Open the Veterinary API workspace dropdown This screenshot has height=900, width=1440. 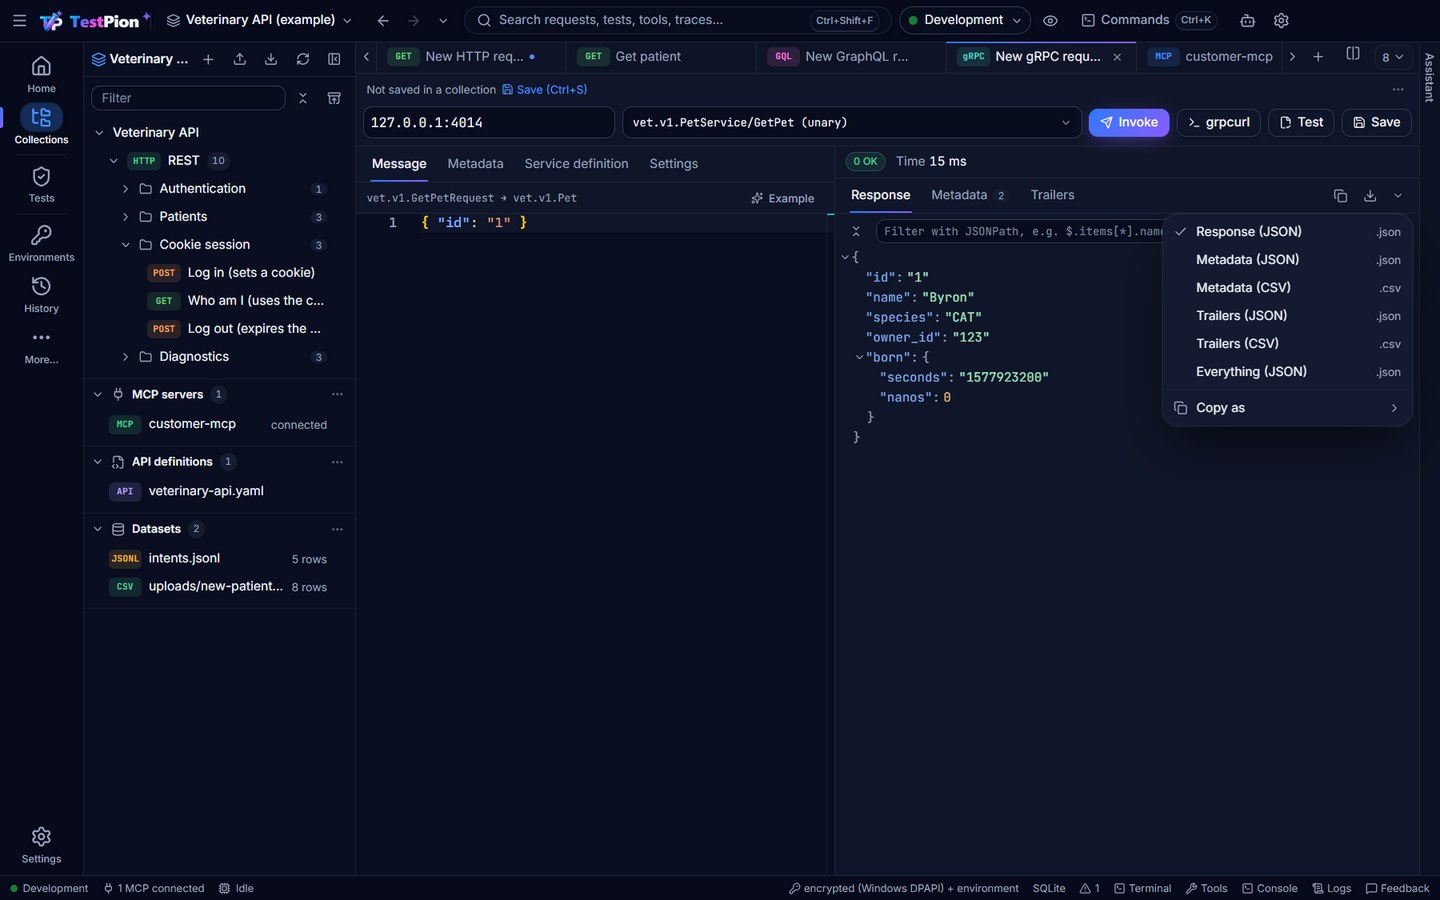259,20
